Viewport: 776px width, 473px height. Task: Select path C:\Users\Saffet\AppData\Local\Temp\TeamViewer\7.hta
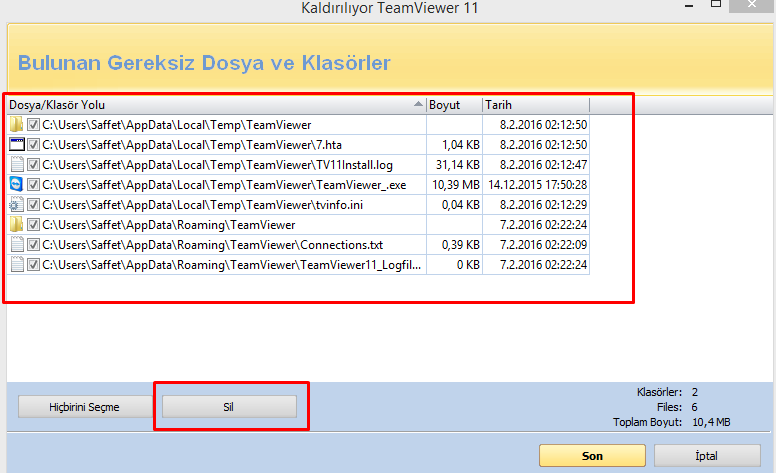tap(192, 145)
